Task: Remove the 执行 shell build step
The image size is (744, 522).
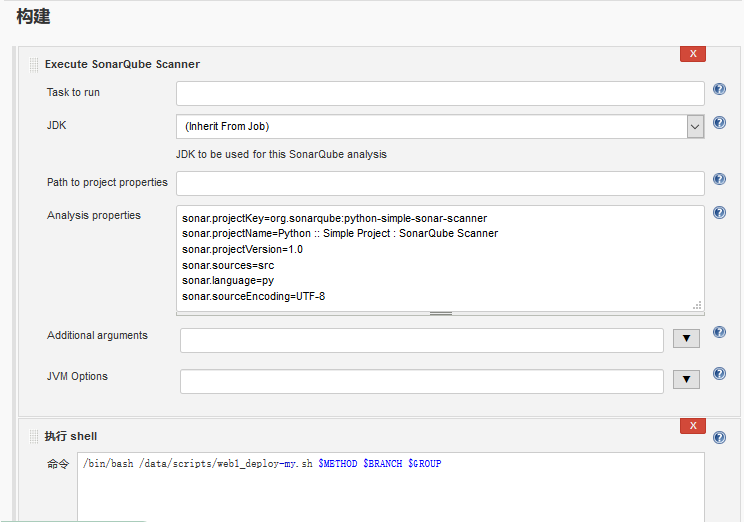Action: point(692,426)
